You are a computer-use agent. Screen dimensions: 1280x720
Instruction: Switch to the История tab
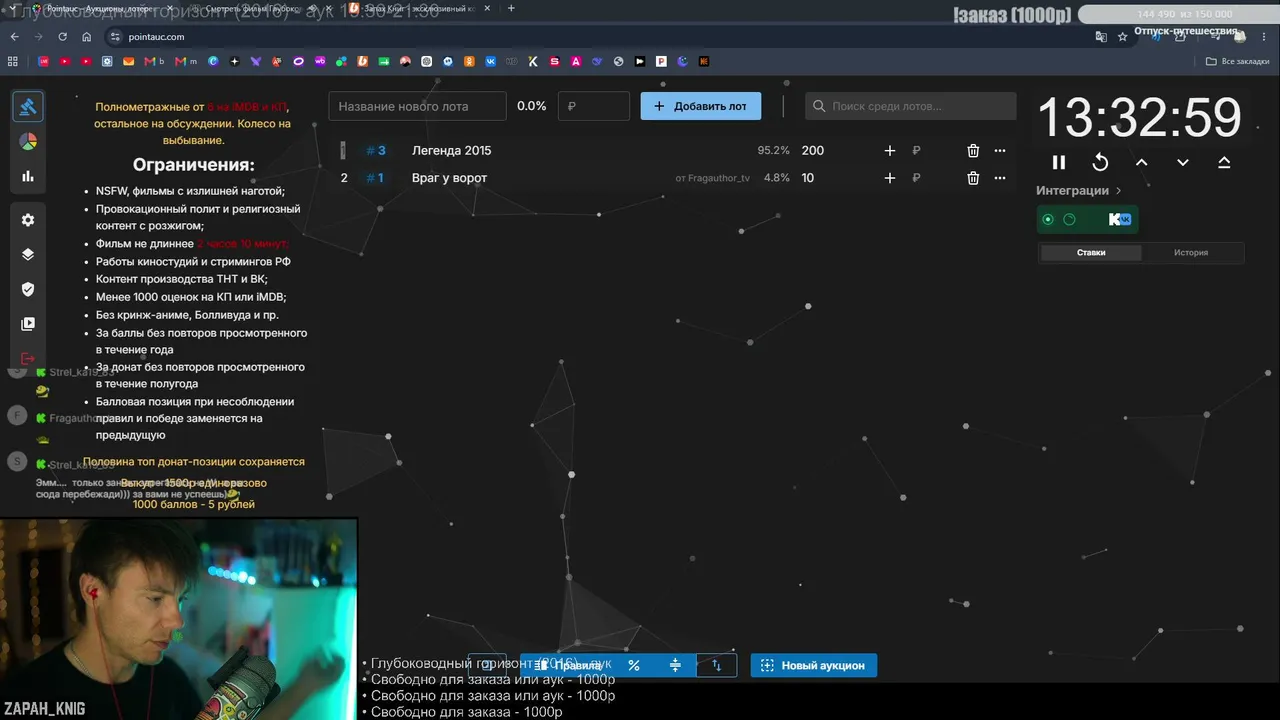(1191, 253)
